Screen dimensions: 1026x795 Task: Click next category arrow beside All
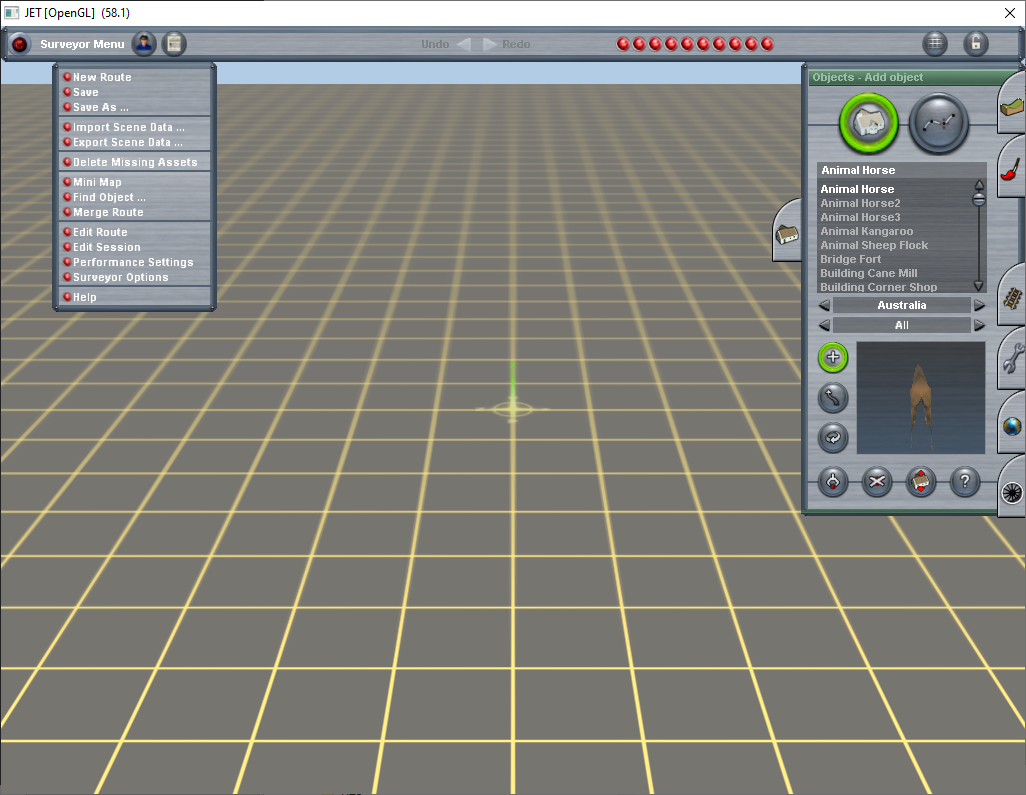979,325
